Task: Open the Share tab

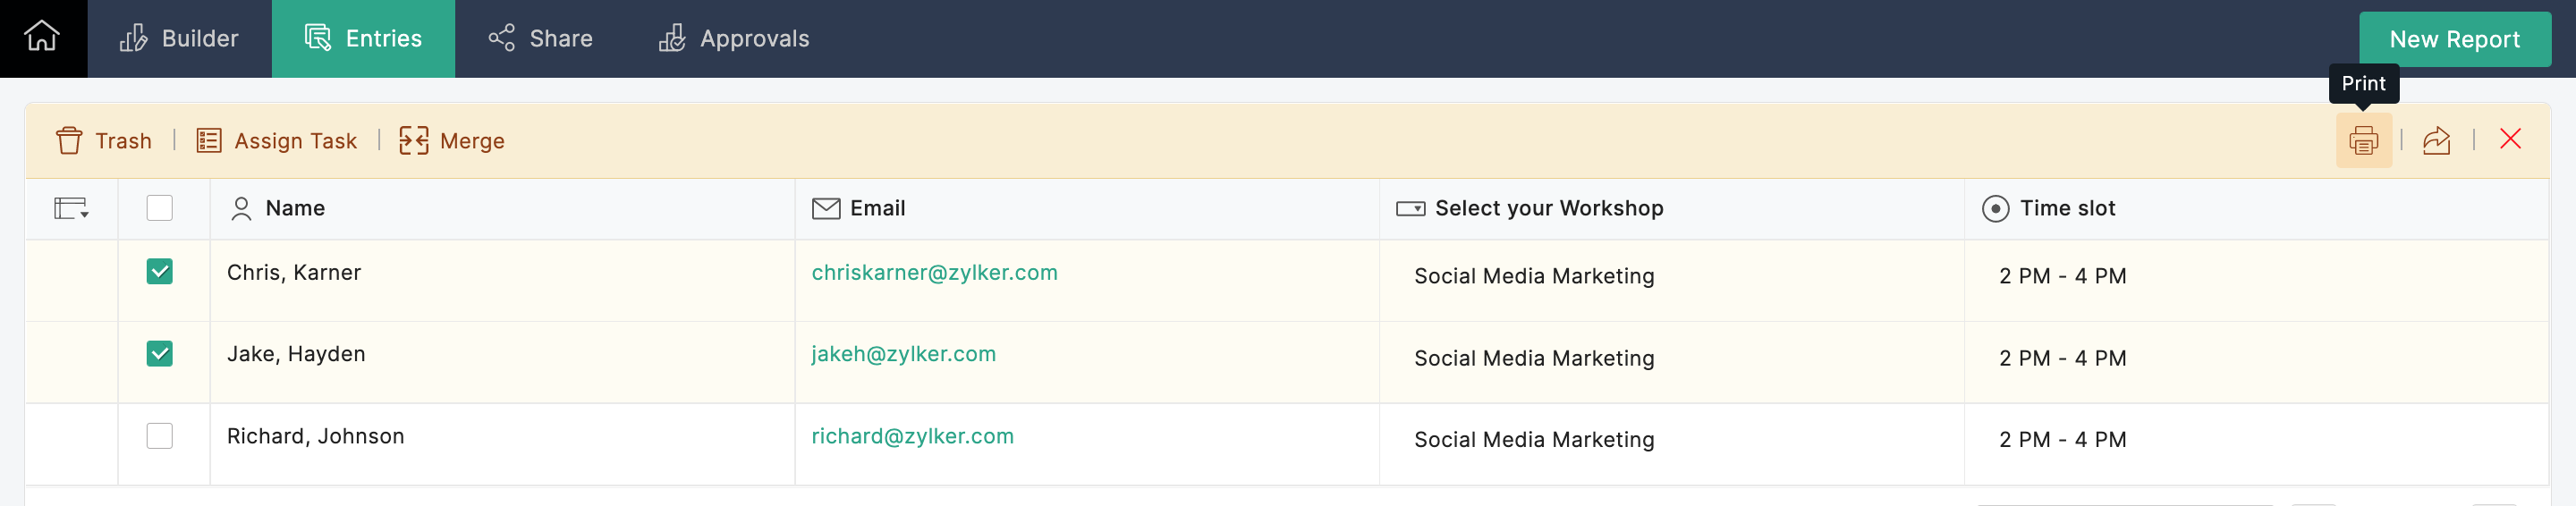Action: [541, 39]
